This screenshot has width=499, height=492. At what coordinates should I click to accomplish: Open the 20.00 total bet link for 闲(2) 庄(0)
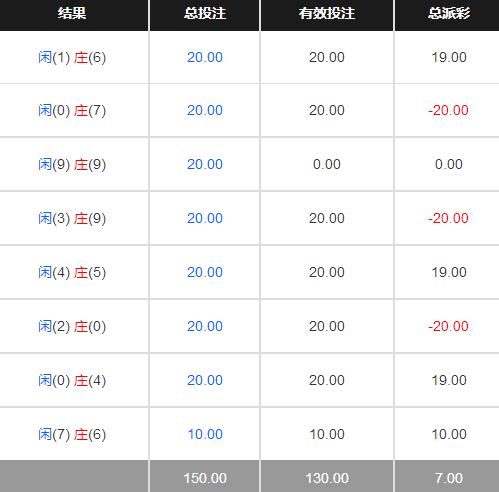pos(205,326)
